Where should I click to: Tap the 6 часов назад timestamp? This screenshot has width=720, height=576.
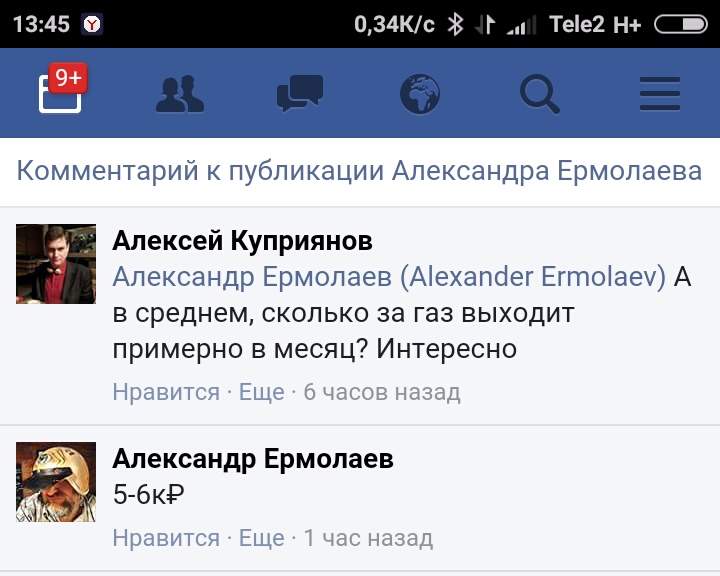[382, 392]
